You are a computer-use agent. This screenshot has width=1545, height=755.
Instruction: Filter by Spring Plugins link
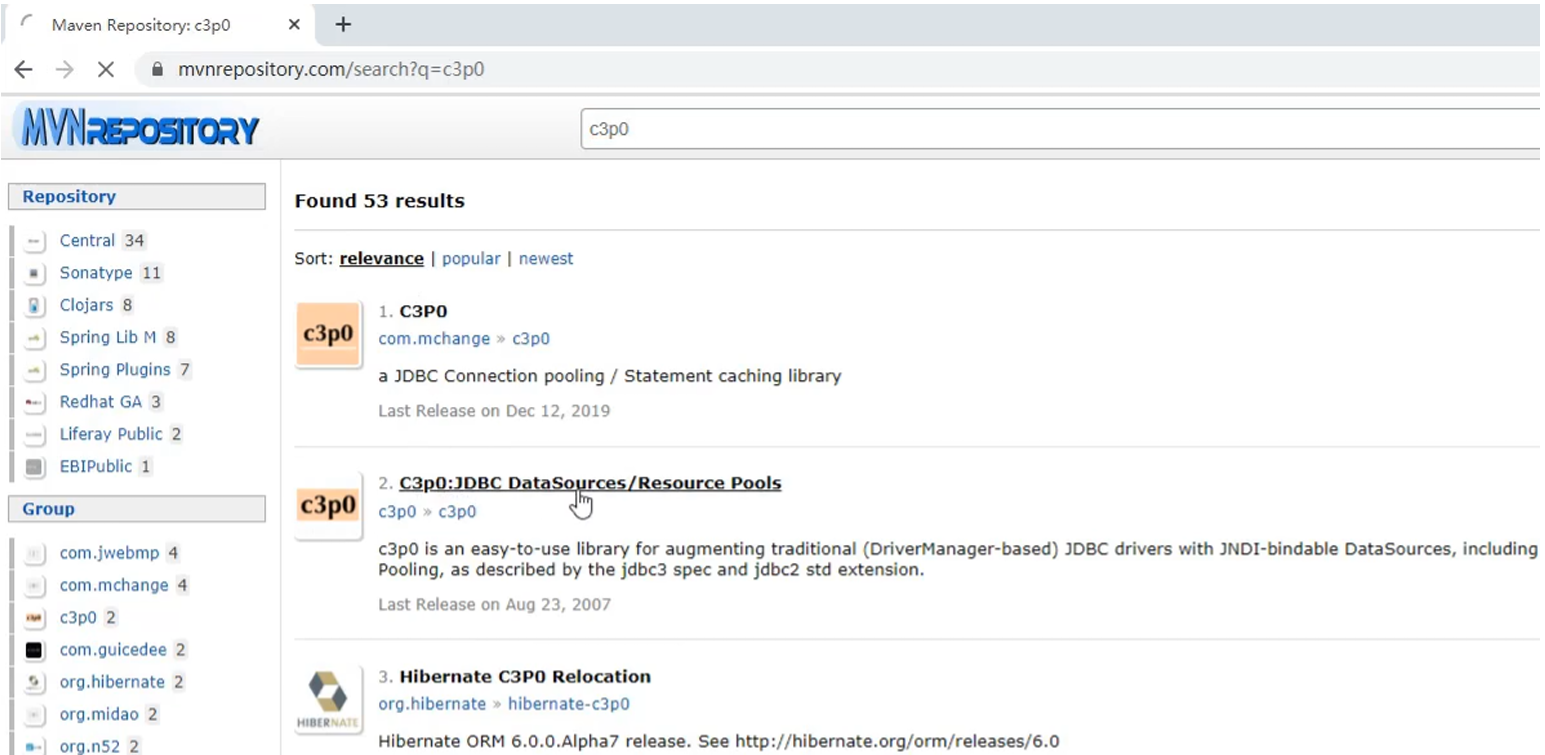tap(115, 370)
